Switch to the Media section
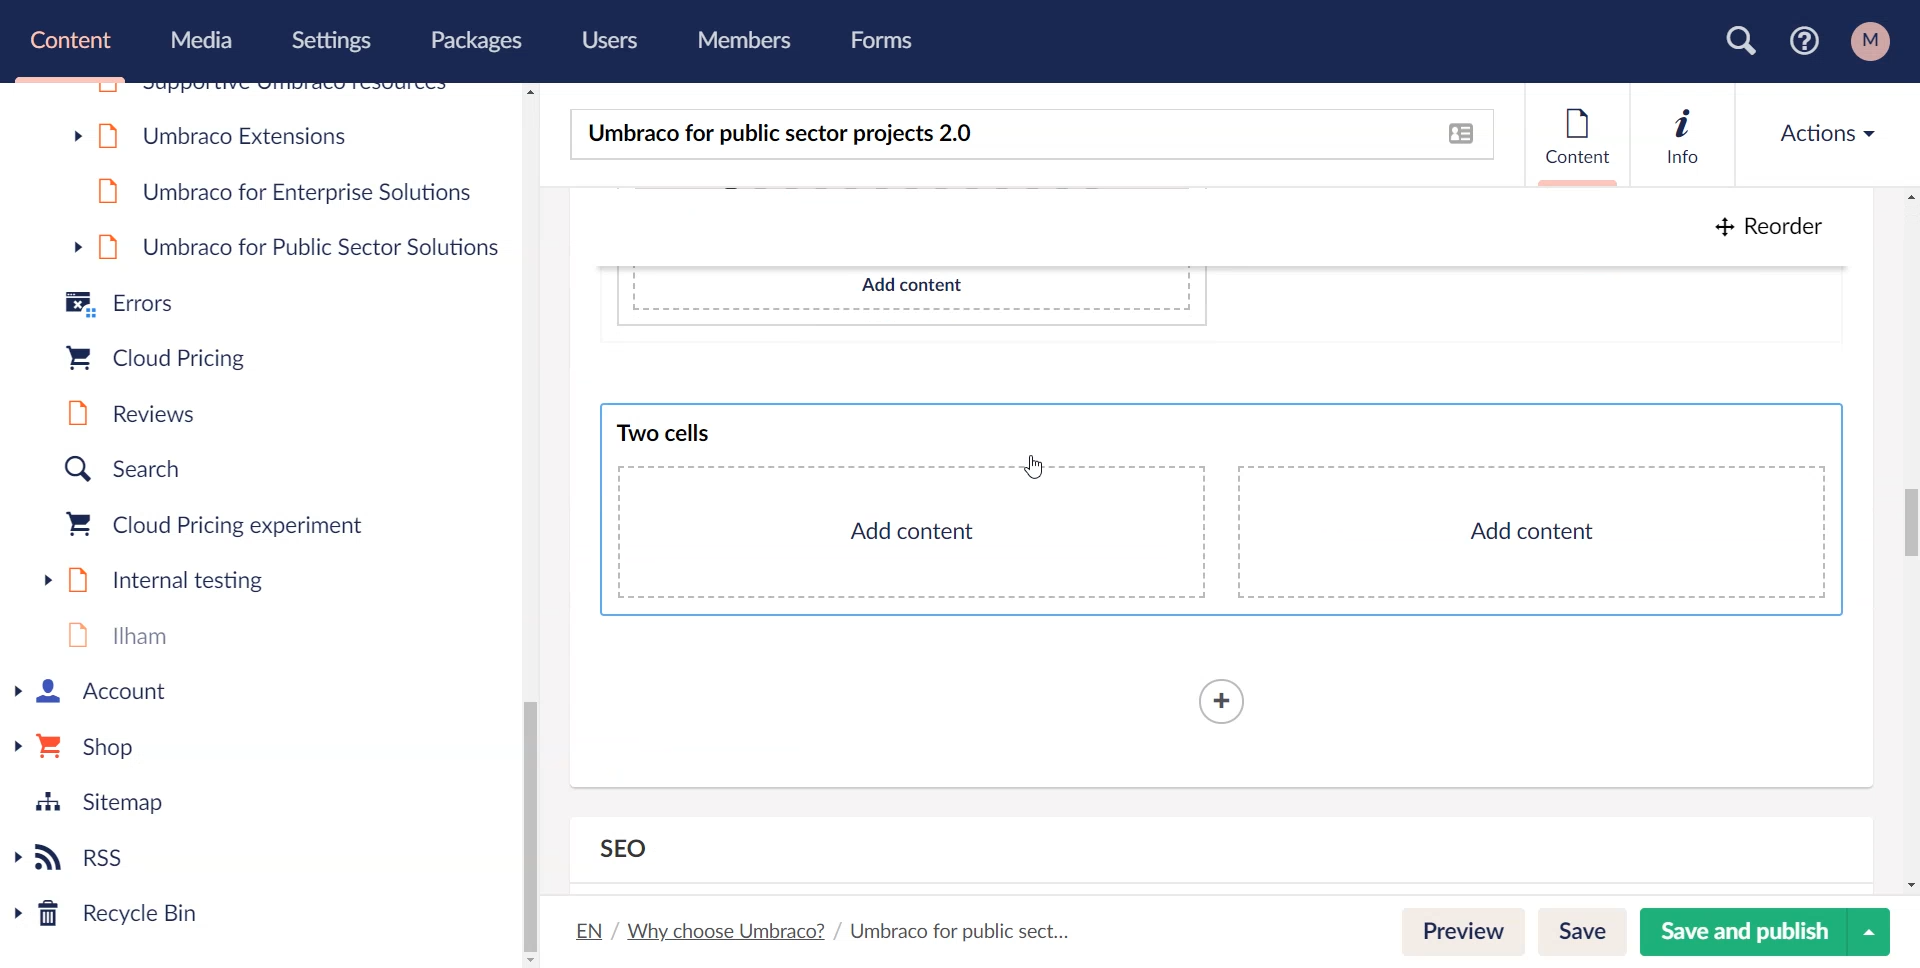Viewport: 1920px width, 968px height. coord(201,40)
